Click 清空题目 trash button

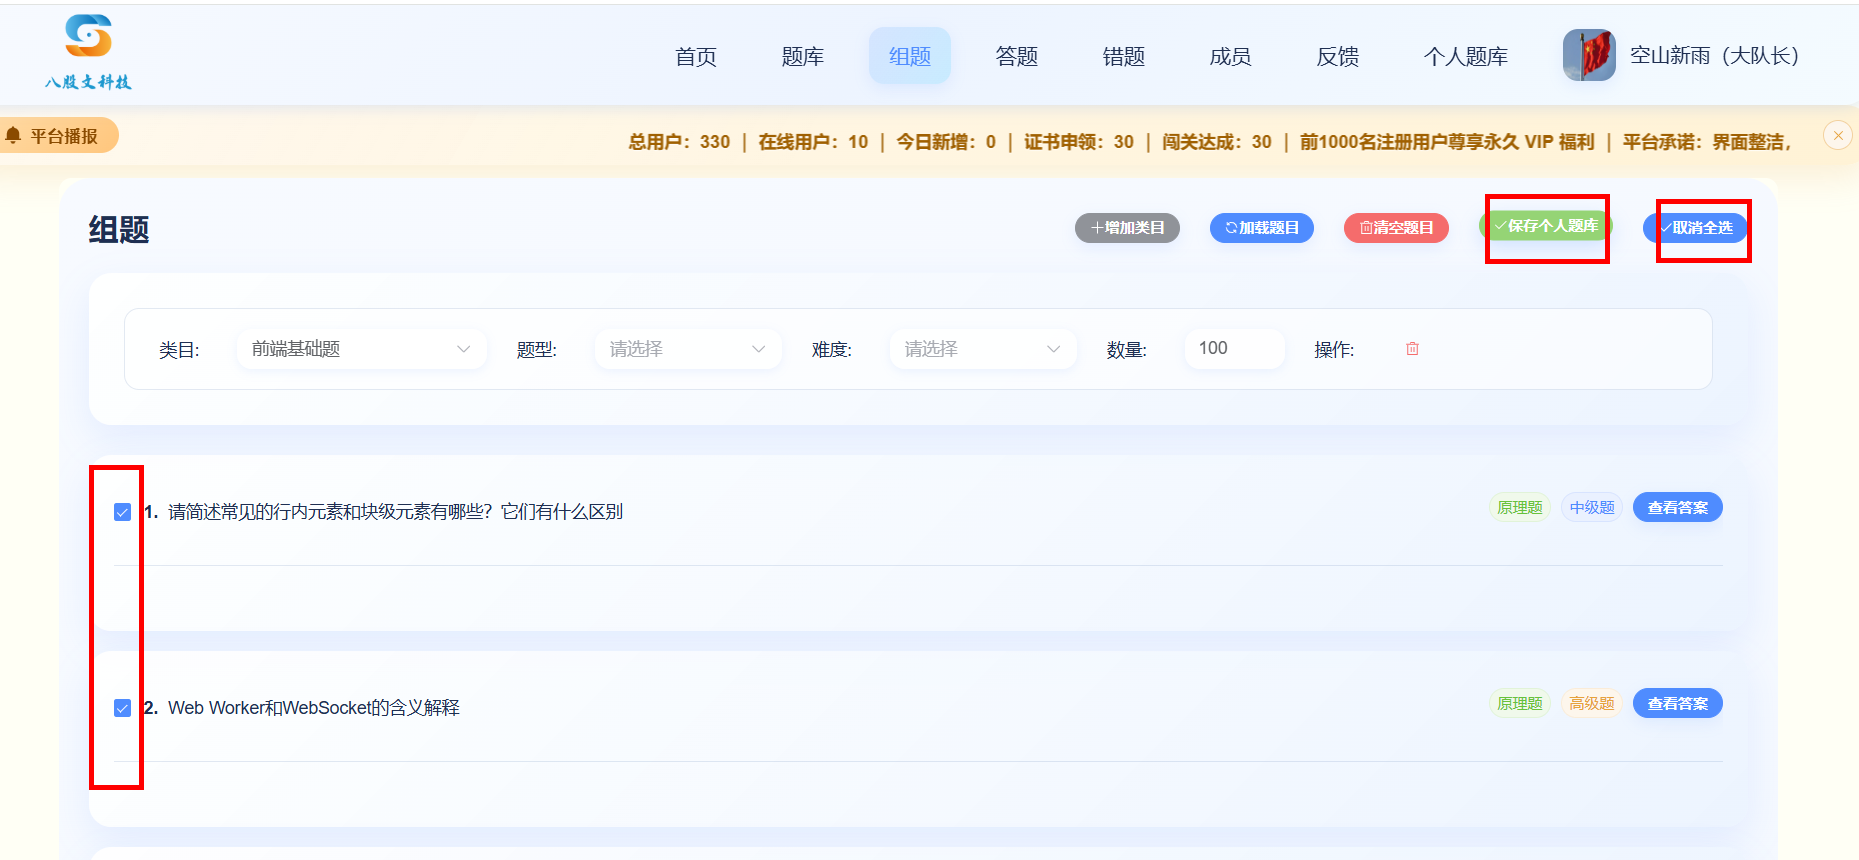[x=1396, y=228]
